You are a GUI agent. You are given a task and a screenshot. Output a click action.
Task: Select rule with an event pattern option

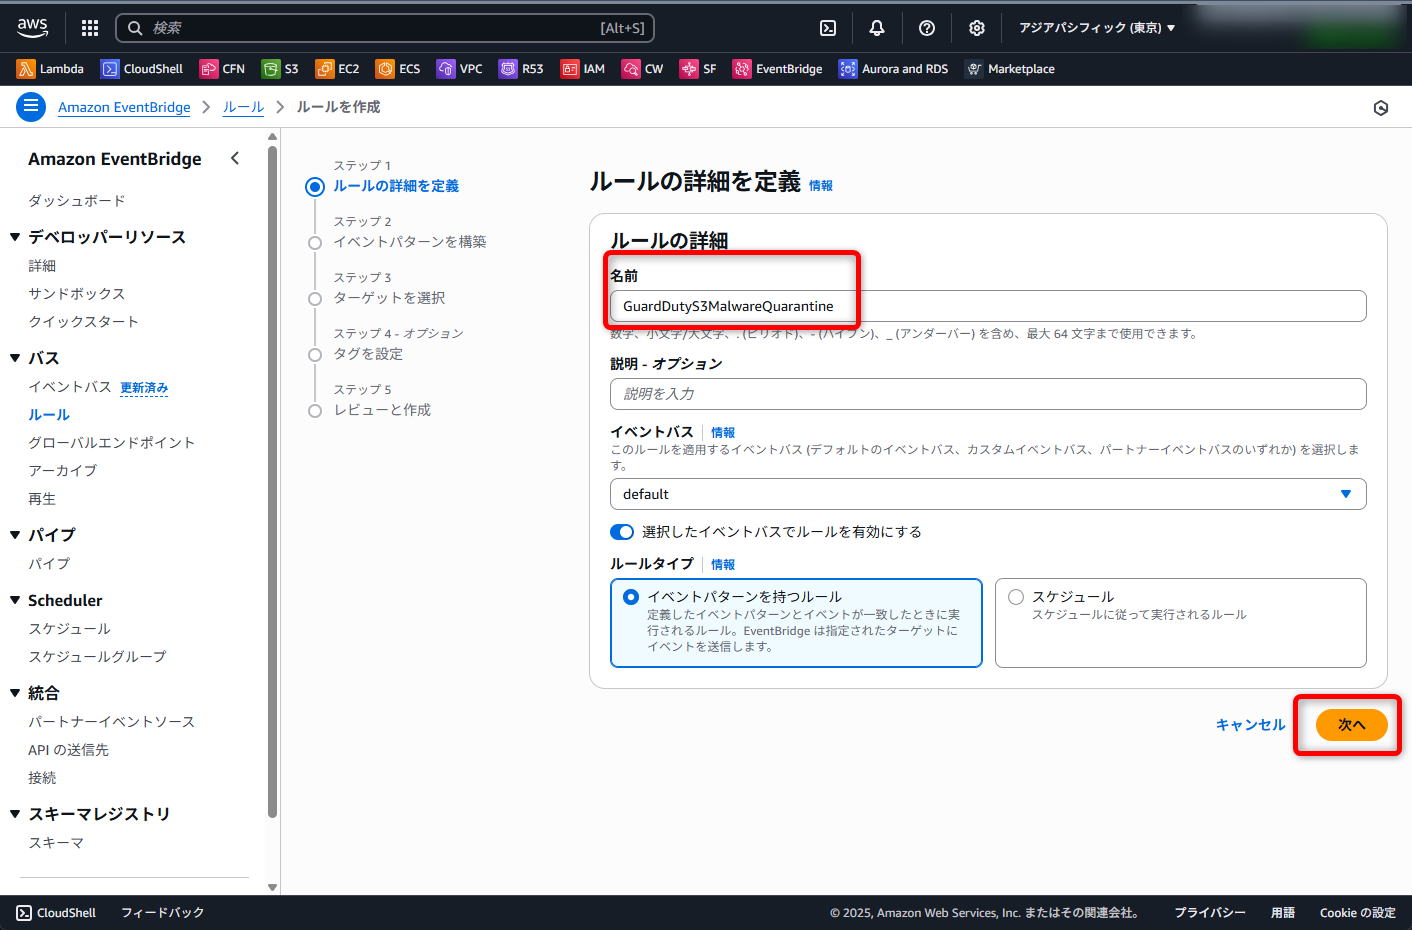point(631,597)
